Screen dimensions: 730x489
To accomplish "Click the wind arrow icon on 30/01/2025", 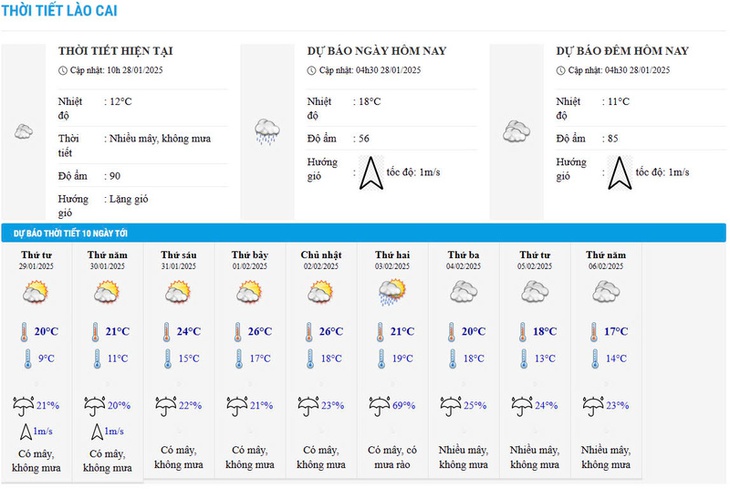I will click(97, 432).
